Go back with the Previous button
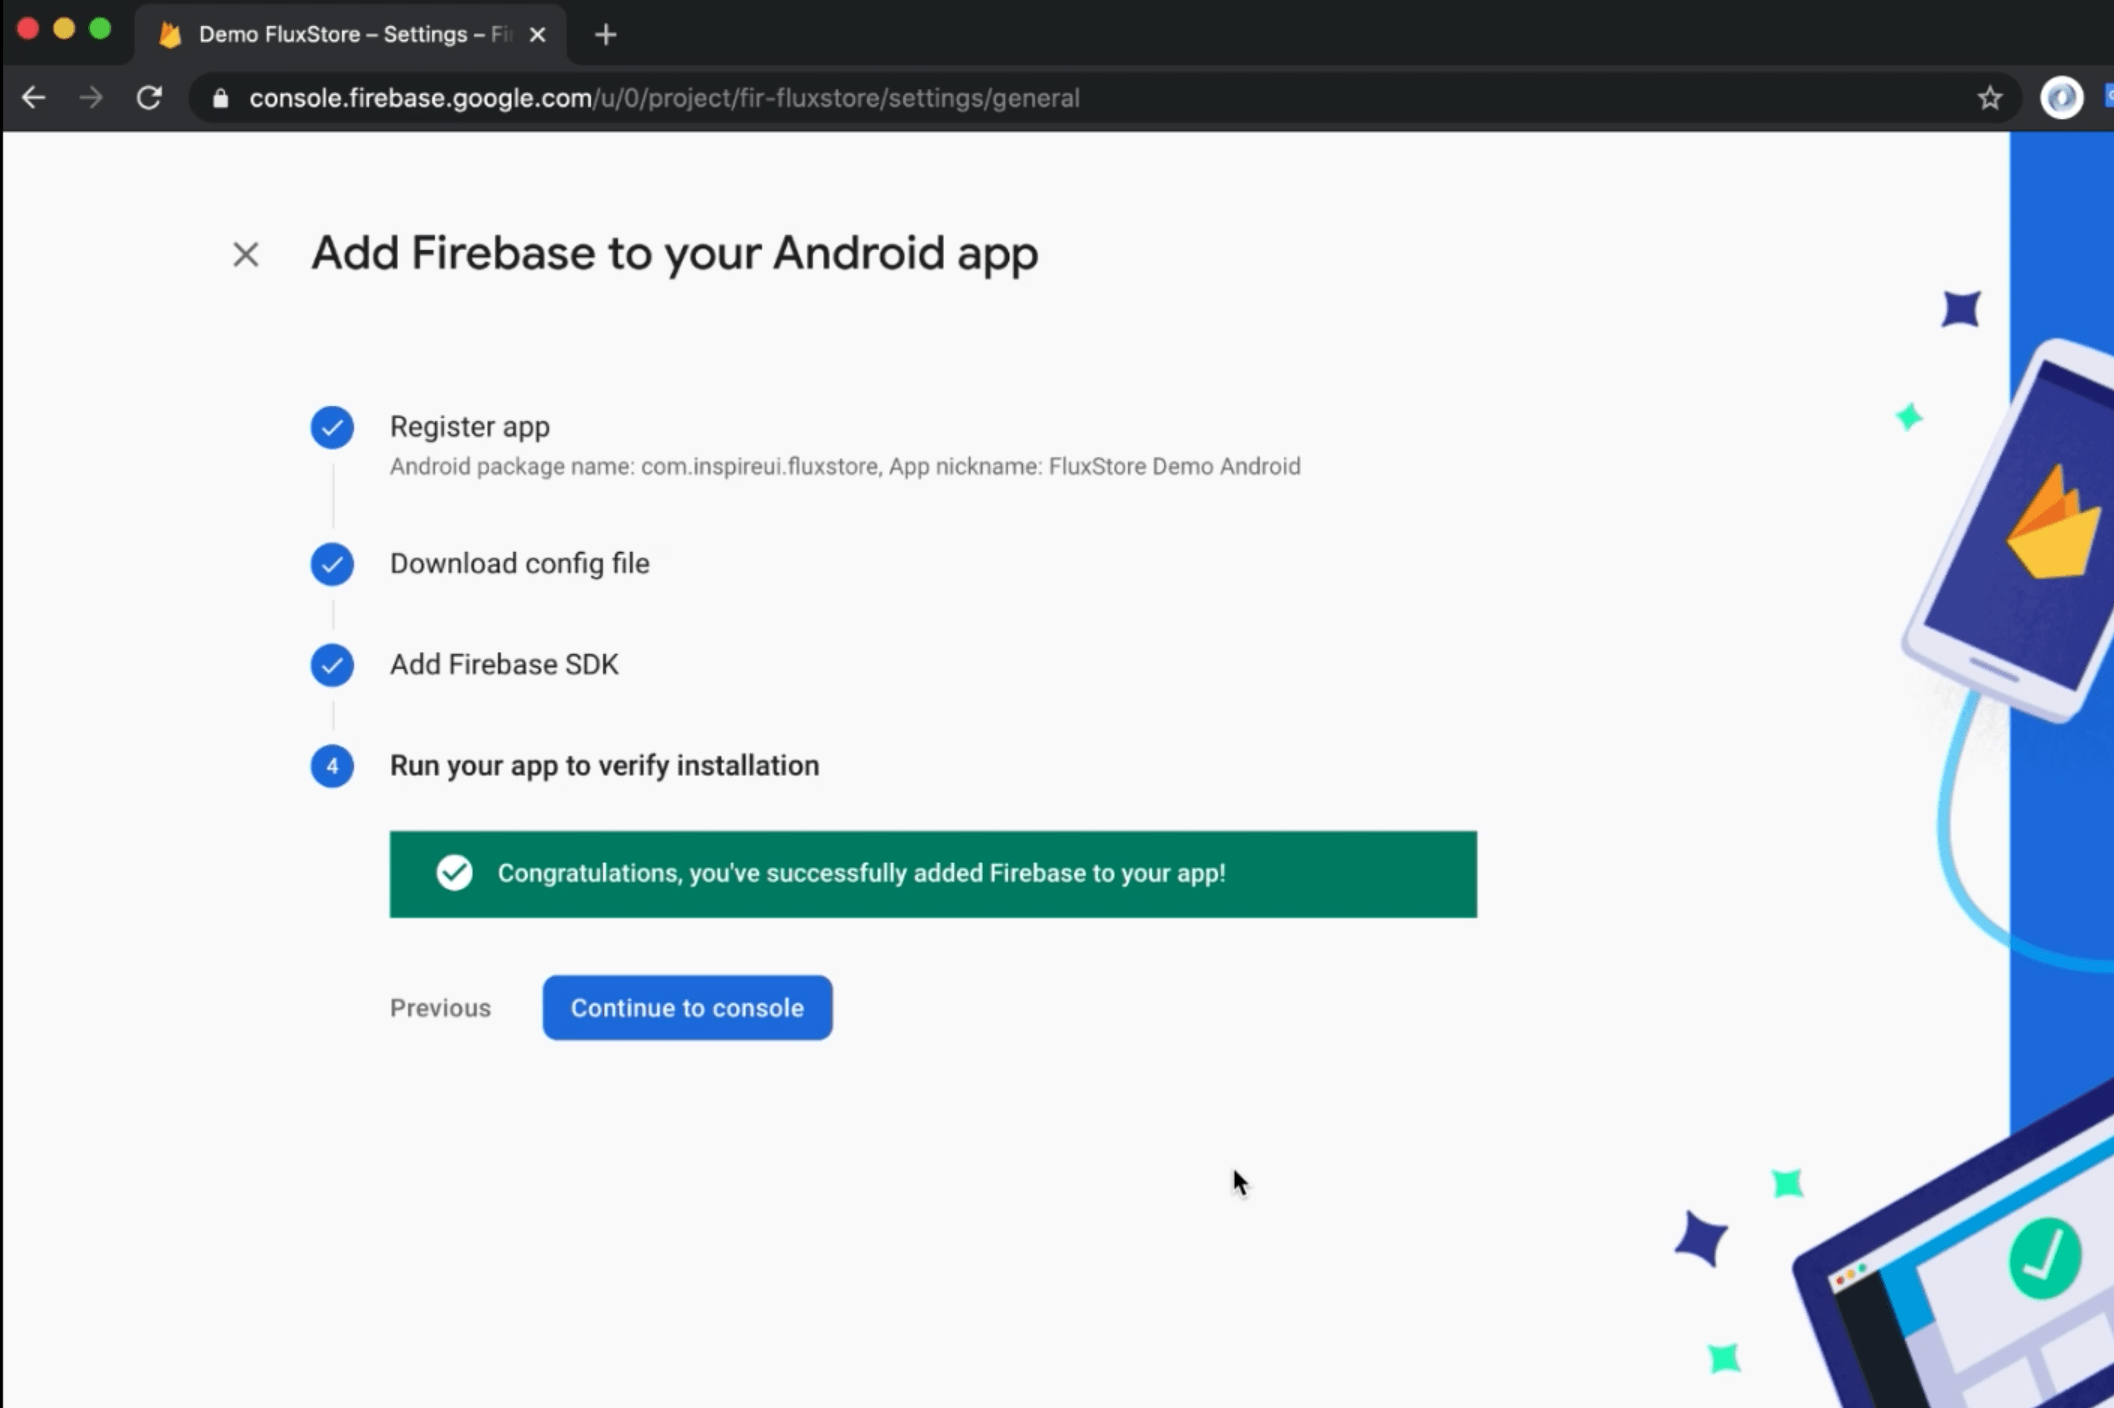 440,1008
